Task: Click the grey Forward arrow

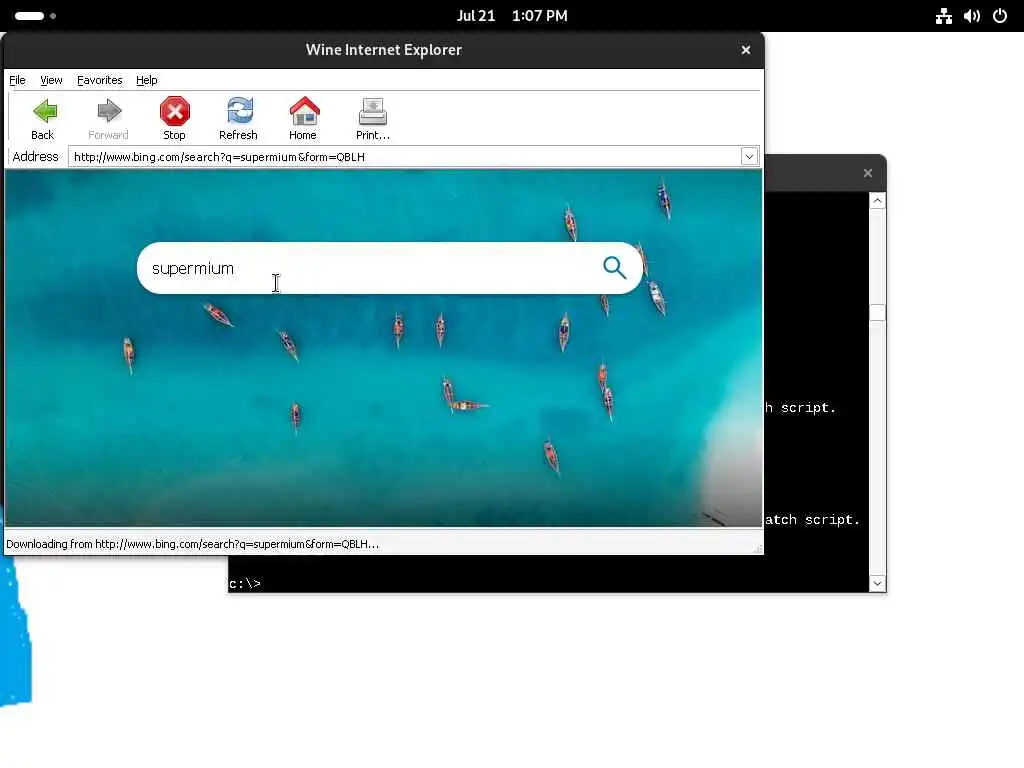Action: click(x=108, y=119)
